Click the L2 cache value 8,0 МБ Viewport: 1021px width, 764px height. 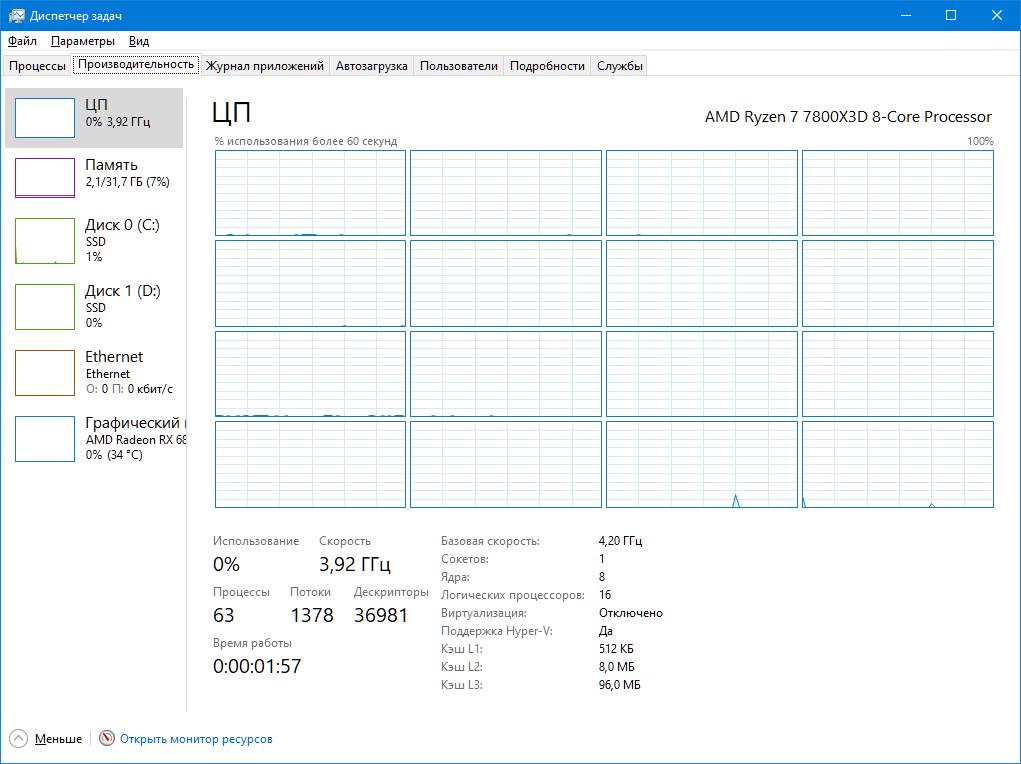pos(617,667)
